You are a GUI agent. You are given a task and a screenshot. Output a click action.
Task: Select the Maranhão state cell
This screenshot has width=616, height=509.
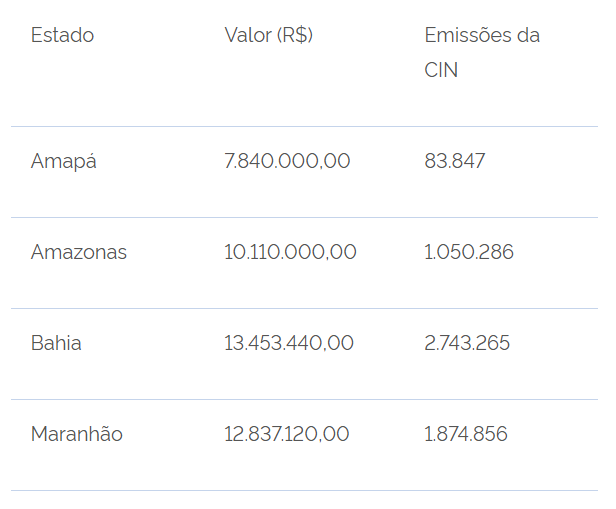tap(77, 434)
